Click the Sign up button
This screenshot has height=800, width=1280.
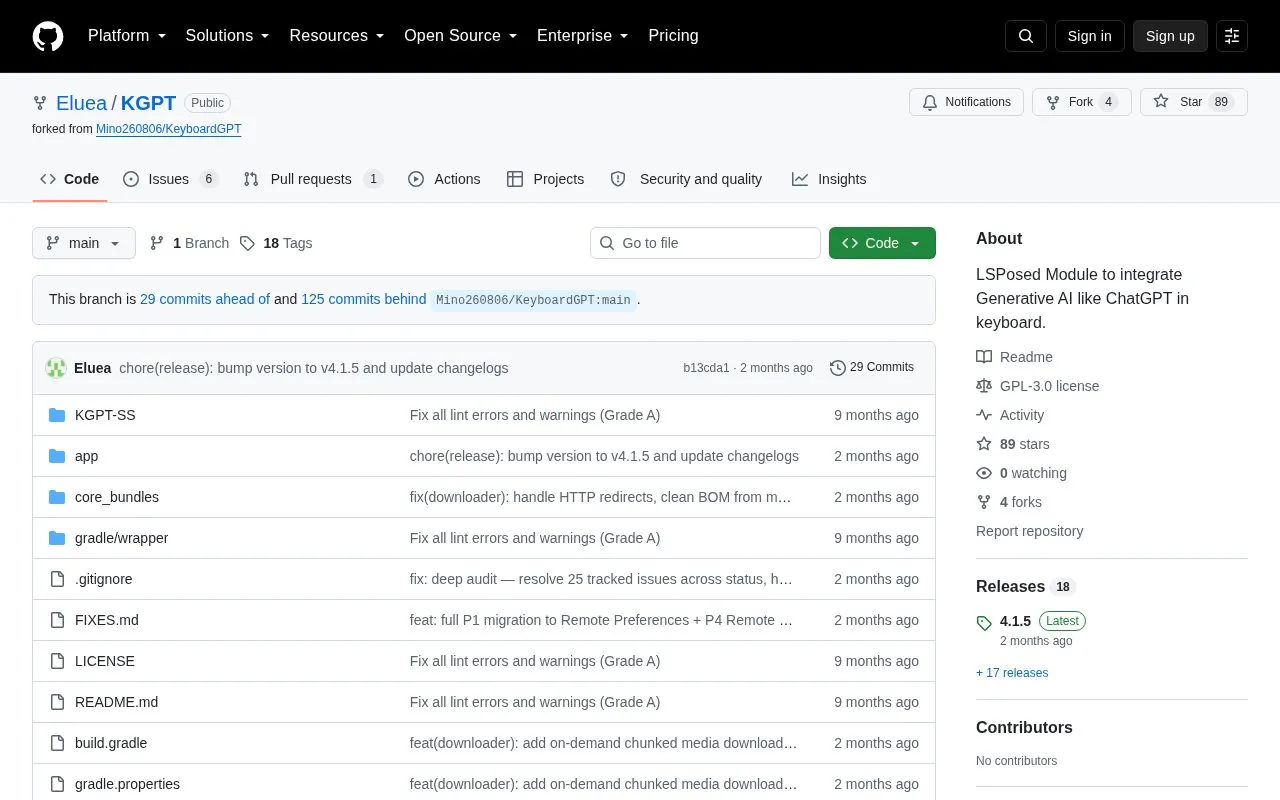click(1170, 36)
